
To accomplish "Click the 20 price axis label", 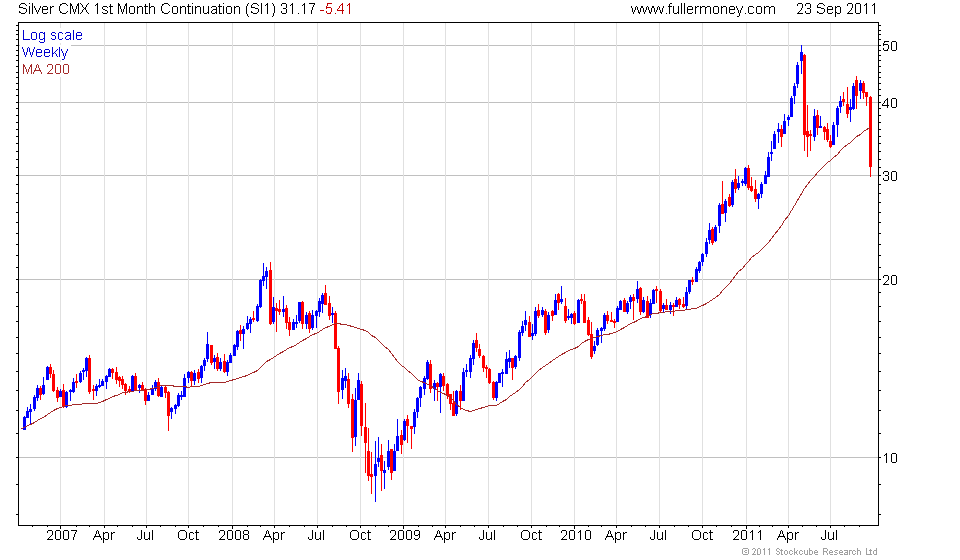I will 890,280.
